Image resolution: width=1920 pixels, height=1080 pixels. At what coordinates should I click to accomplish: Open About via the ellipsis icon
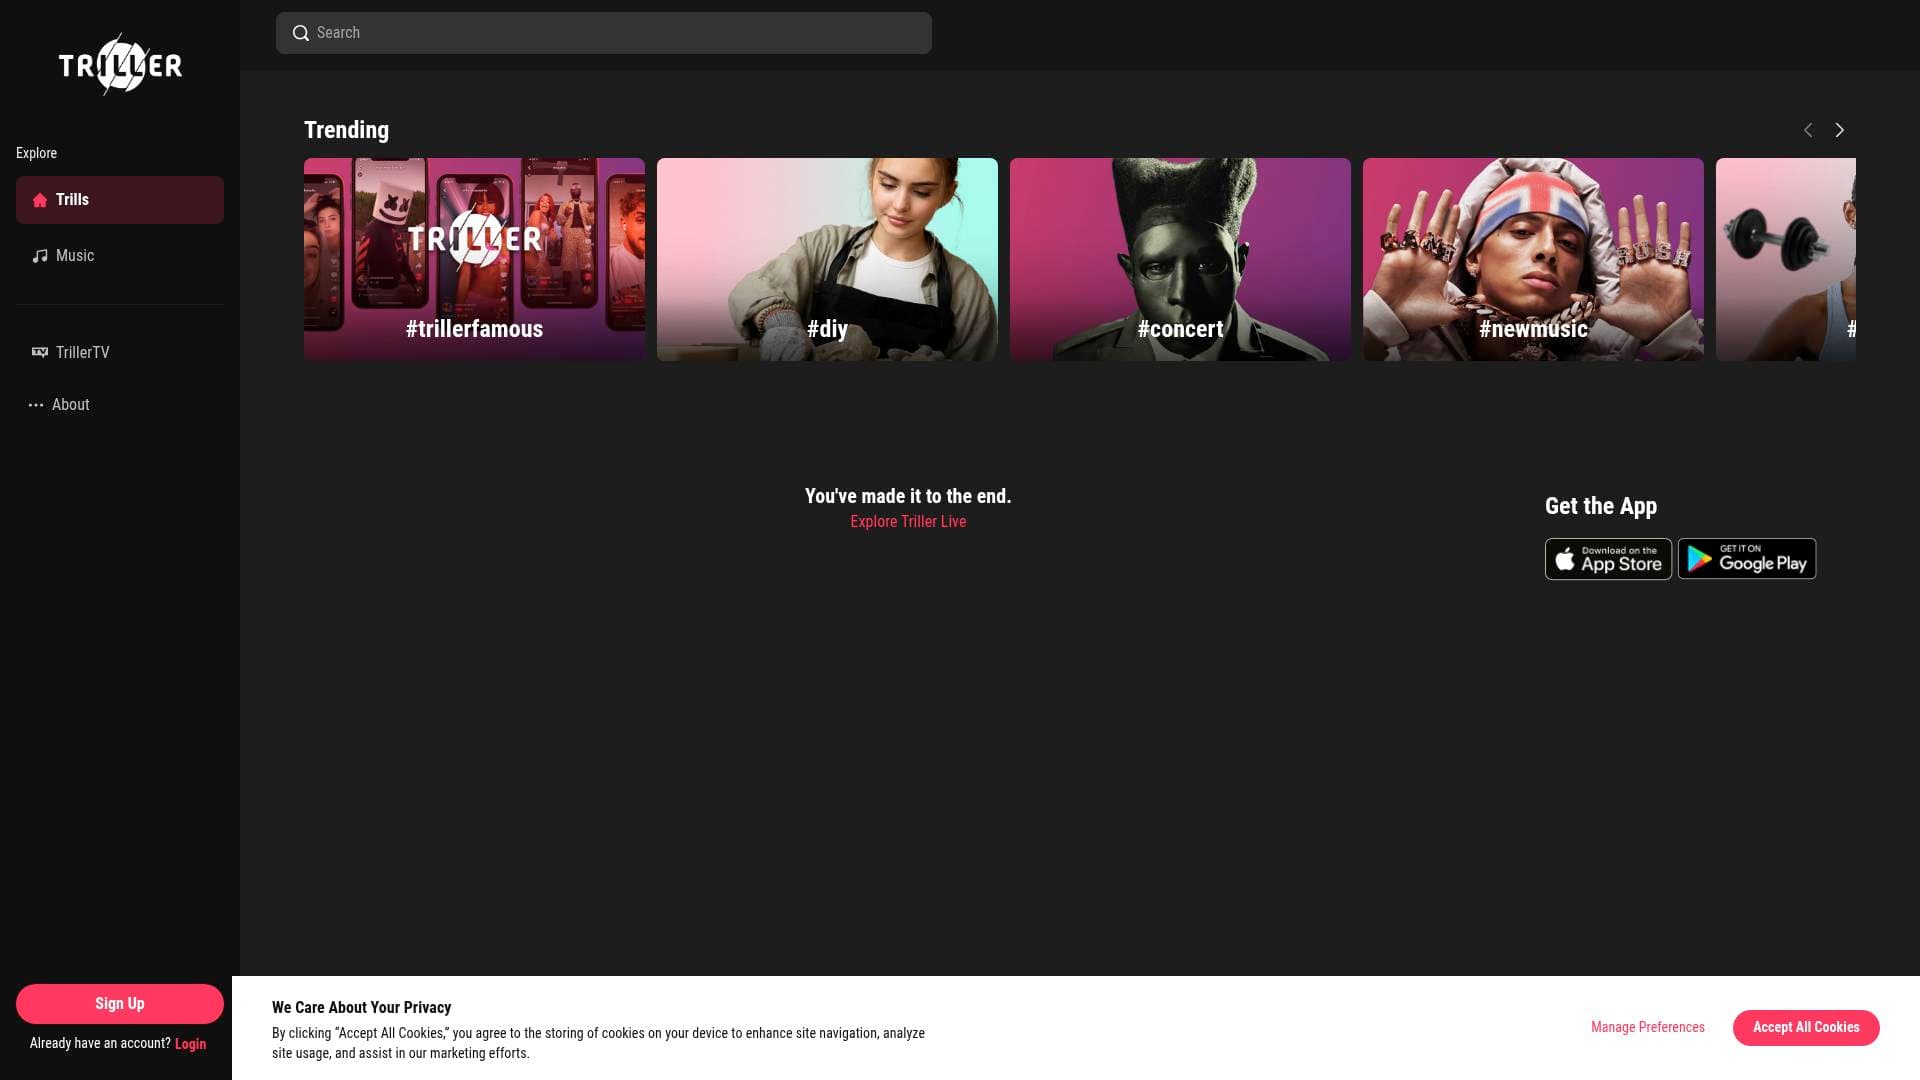click(x=37, y=404)
